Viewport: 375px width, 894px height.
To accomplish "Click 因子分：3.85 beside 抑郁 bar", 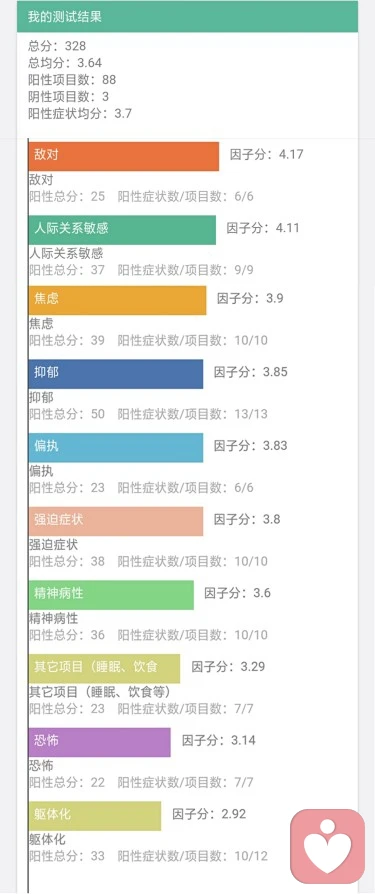I will (251, 372).
